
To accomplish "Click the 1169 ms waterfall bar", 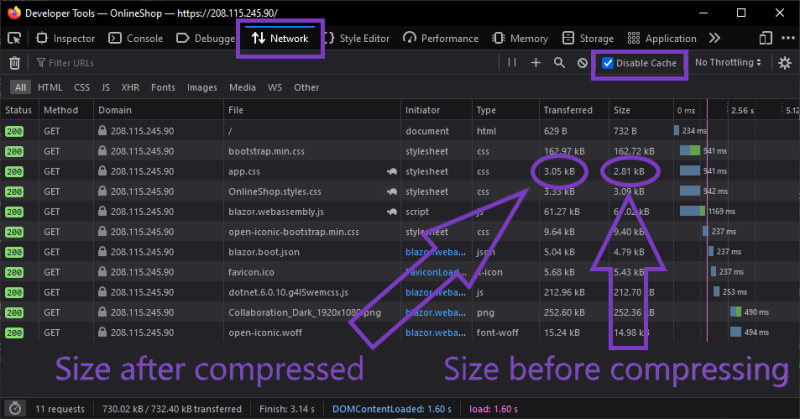I will (692, 211).
